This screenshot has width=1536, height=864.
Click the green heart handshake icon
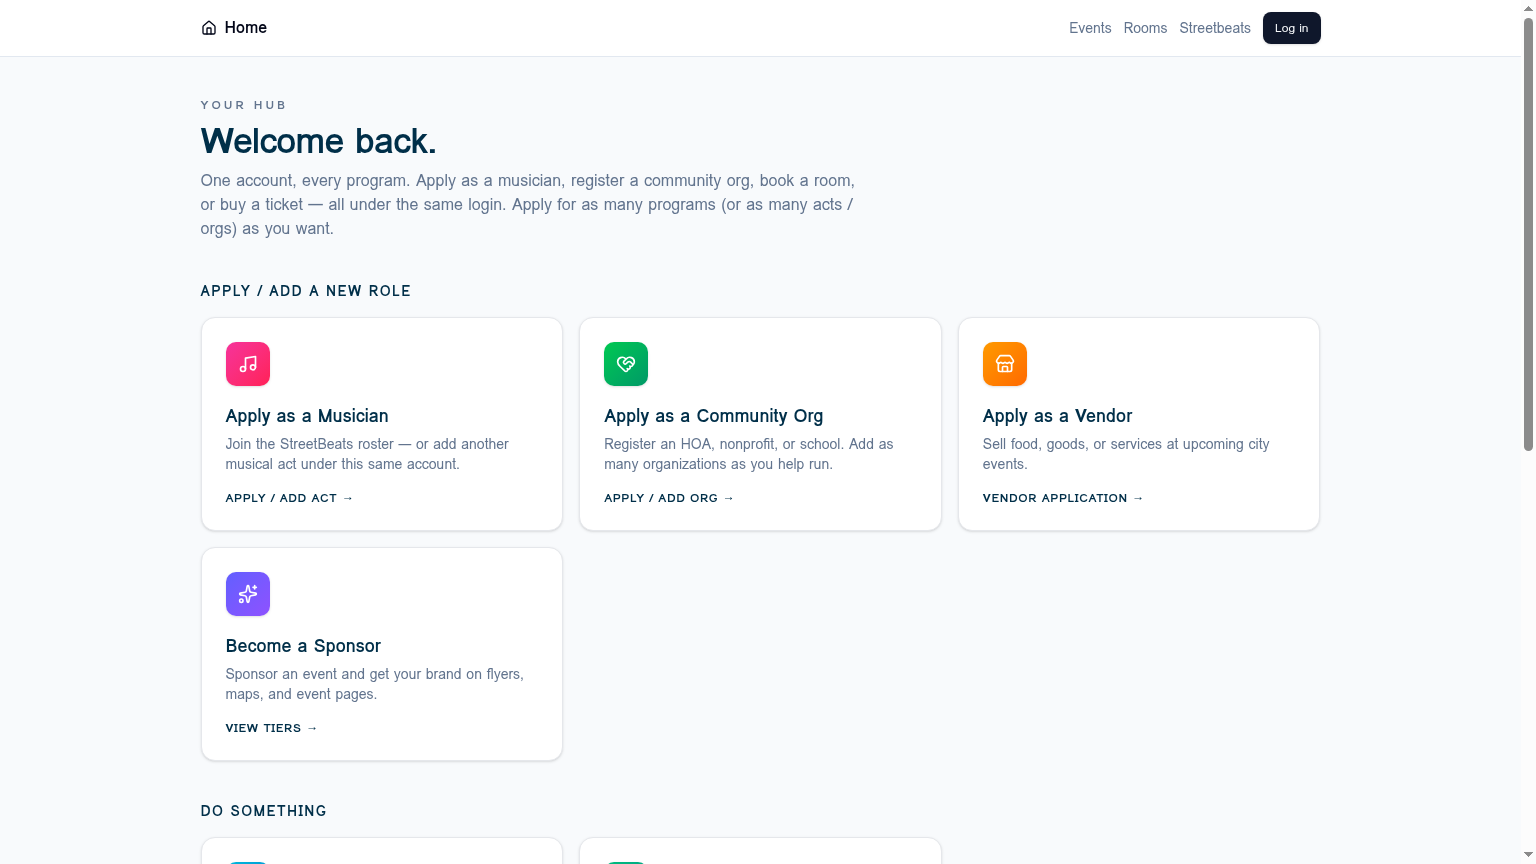point(626,364)
